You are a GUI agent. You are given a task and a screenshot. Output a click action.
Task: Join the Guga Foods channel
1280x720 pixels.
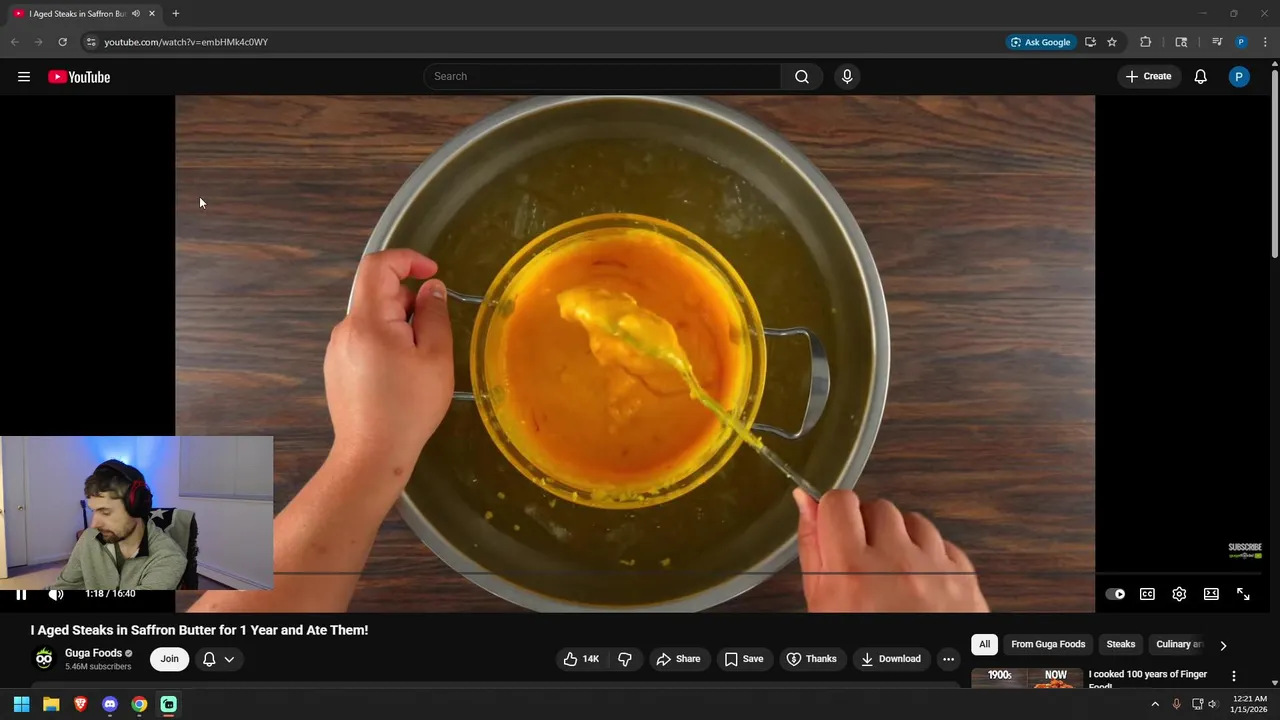(x=170, y=659)
